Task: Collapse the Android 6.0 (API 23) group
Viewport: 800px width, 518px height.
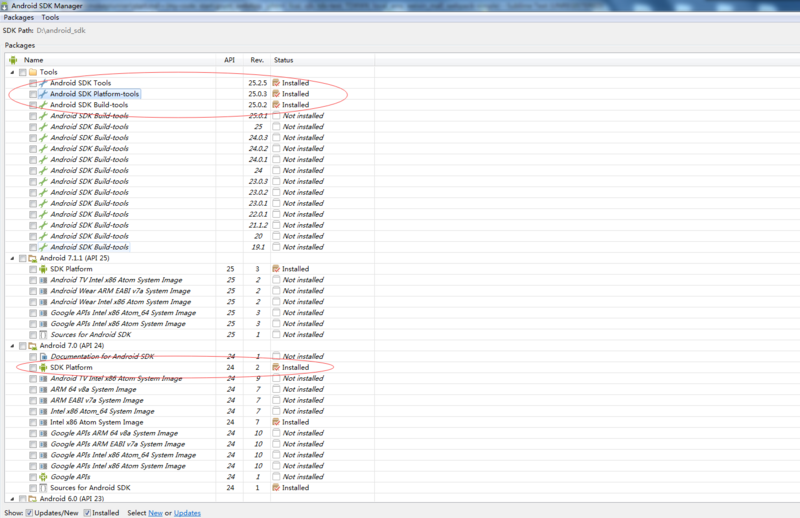Action: 12,499
